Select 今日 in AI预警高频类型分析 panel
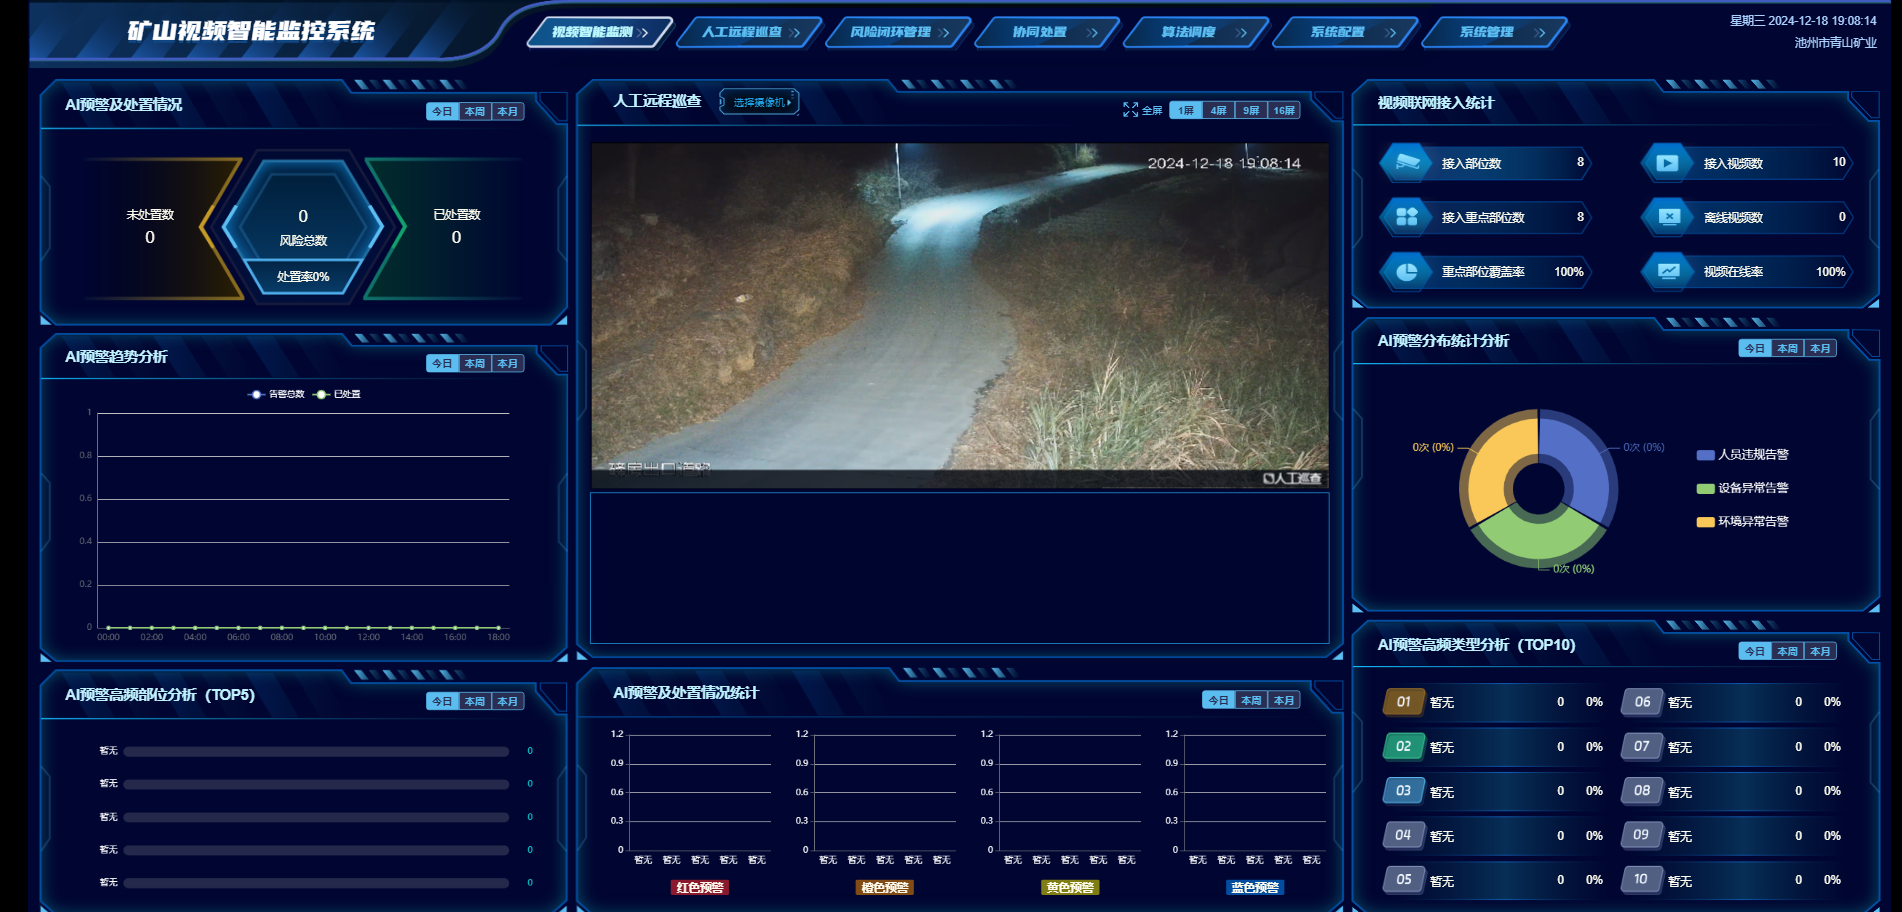Screen dimensions: 1902x912 [1755, 651]
